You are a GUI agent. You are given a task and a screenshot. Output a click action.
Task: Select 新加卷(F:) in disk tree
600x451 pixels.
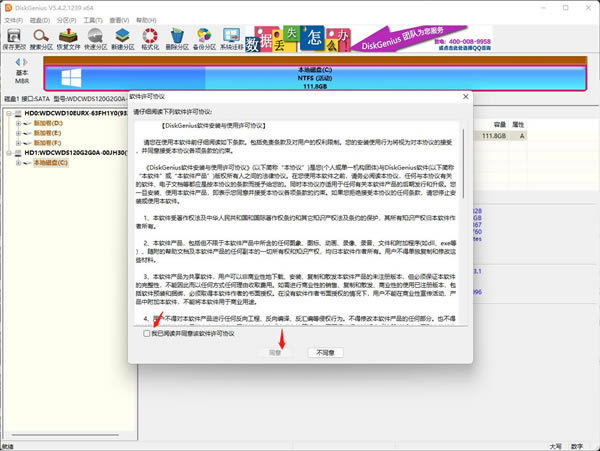pyautogui.click(x=47, y=143)
